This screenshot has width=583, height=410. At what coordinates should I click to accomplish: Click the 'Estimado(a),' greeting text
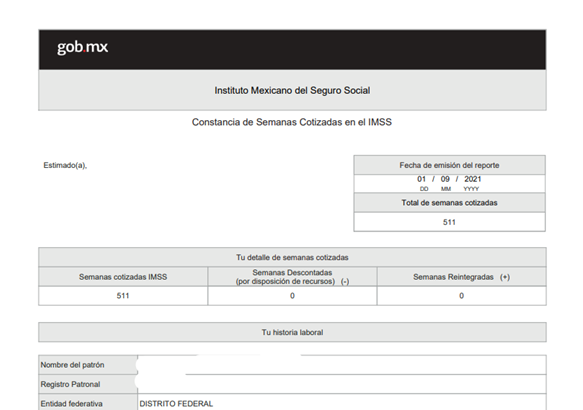point(65,165)
